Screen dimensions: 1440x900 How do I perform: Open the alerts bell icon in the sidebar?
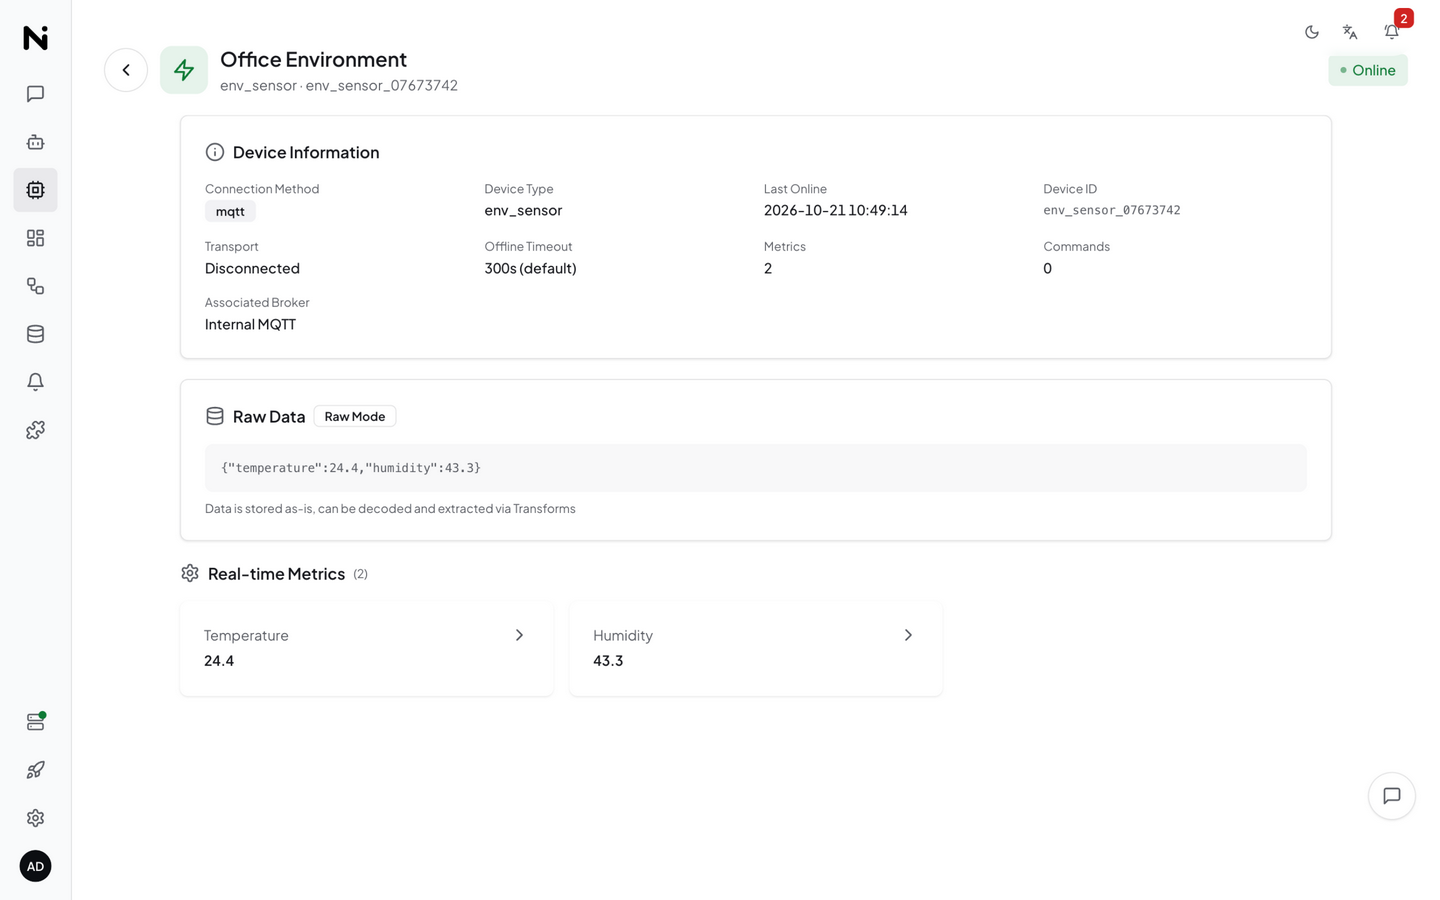[35, 382]
